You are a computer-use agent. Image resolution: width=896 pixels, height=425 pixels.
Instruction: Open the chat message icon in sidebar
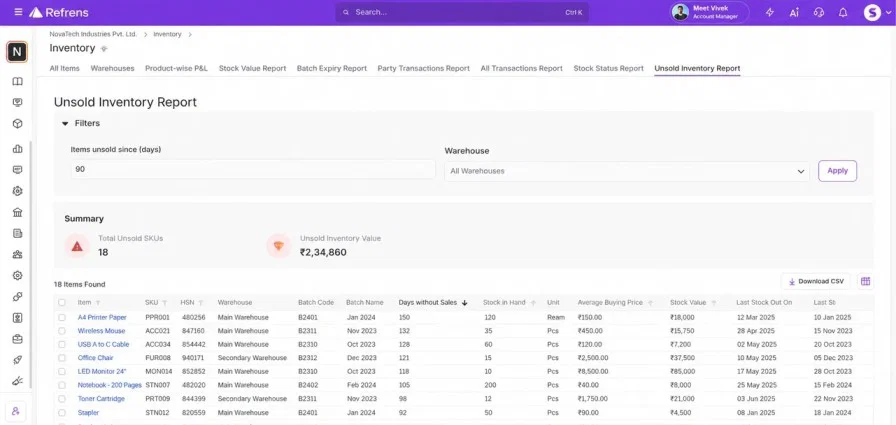pos(17,170)
